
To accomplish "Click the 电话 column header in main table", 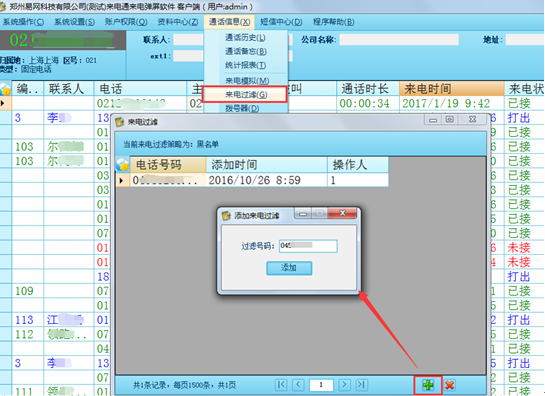I will [x=140, y=89].
